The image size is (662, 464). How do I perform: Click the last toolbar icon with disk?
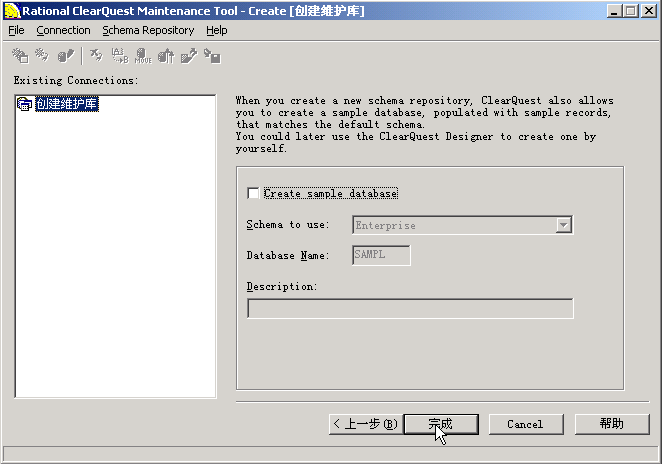coord(212,56)
